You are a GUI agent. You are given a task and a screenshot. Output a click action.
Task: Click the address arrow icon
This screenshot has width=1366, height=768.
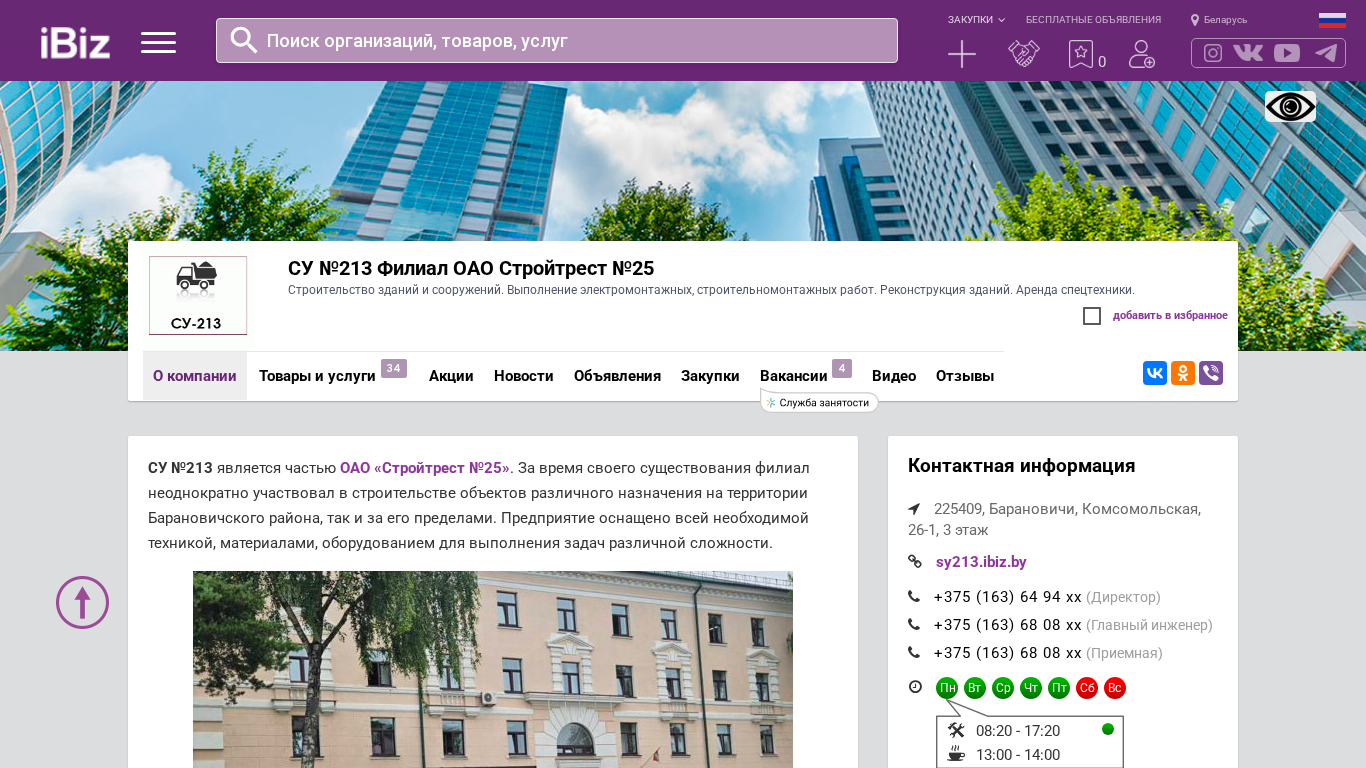[914, 508]
